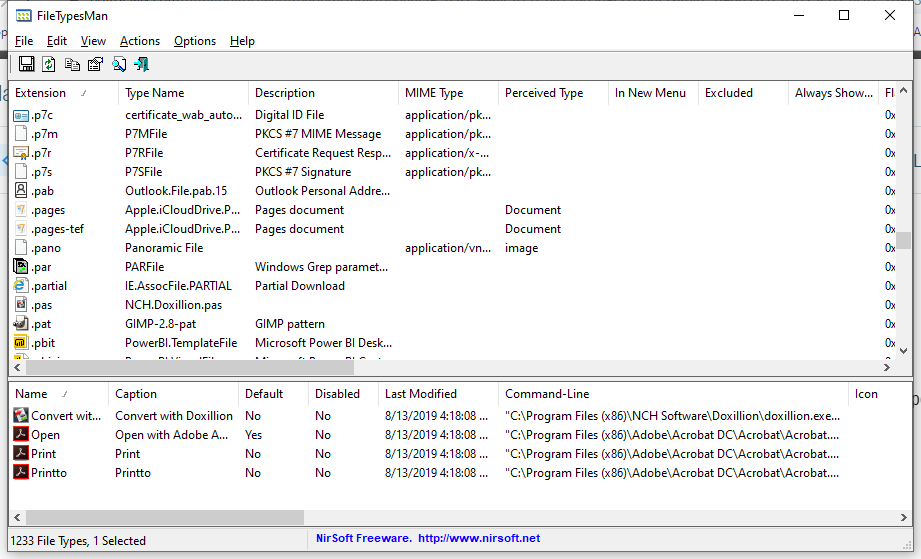
Task: Click the Command-Line column header
Action: click(x=673, y=394)
